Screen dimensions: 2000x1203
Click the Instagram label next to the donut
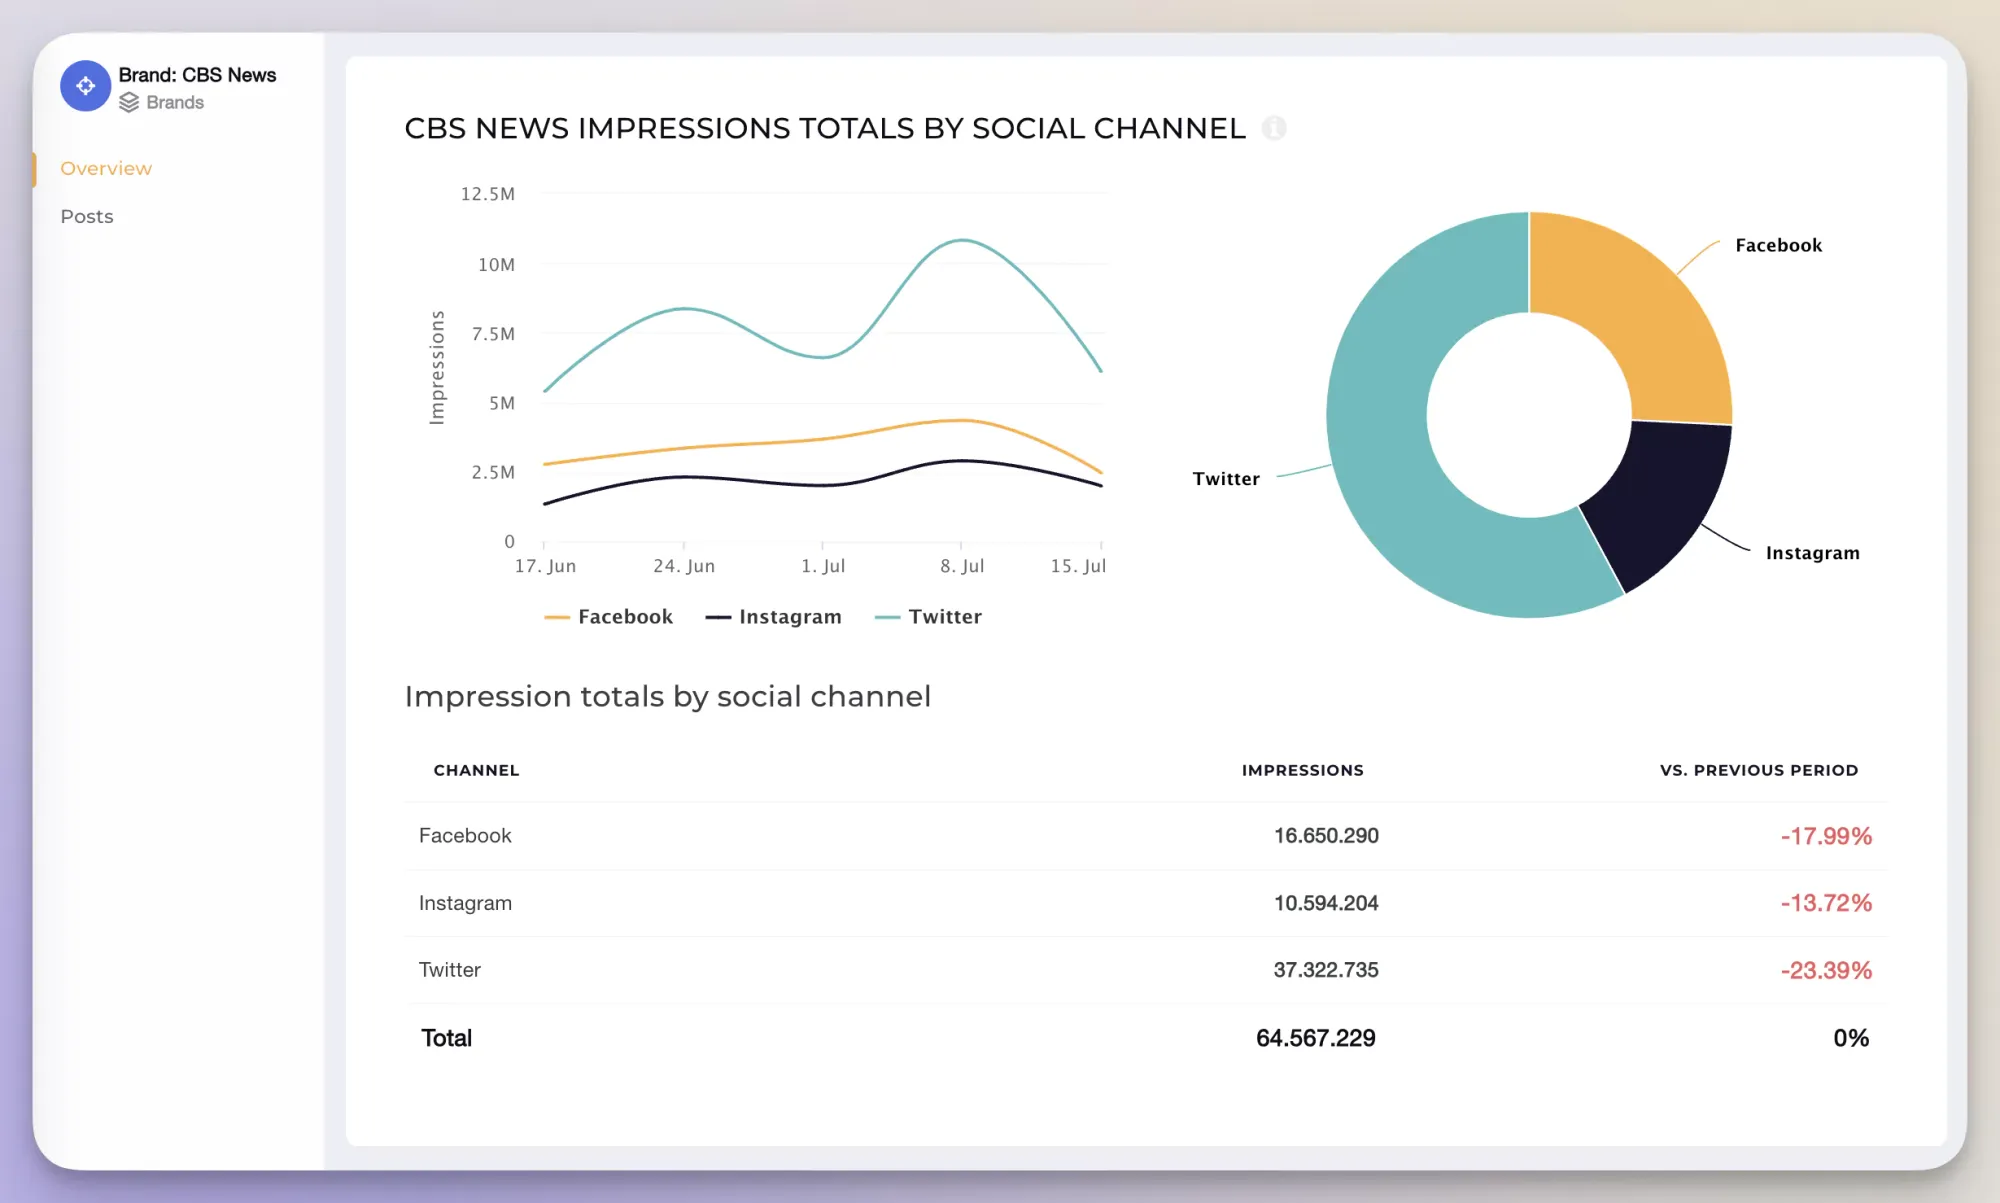click(x=1812, y=553)
